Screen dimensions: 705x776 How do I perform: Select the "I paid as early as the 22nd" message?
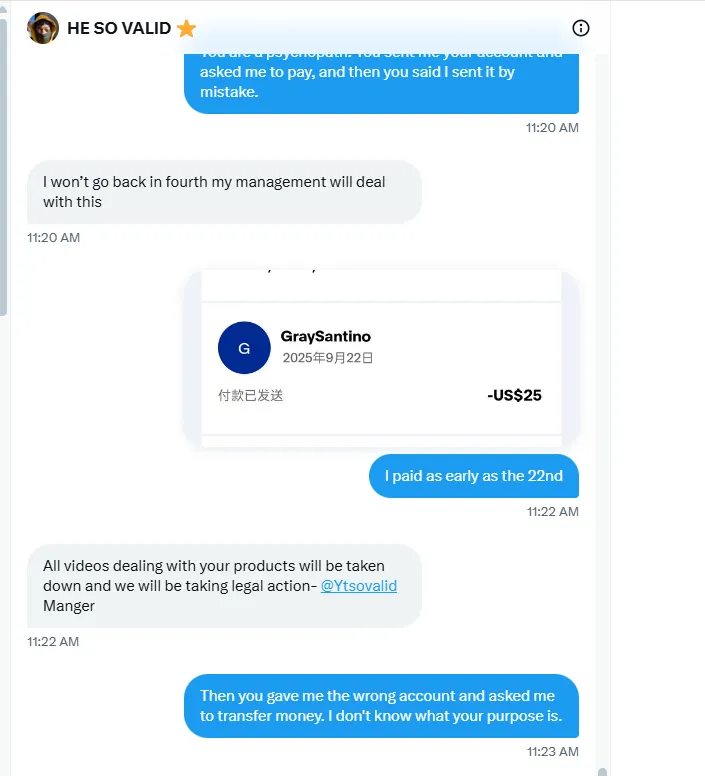[x=473, y=476]
